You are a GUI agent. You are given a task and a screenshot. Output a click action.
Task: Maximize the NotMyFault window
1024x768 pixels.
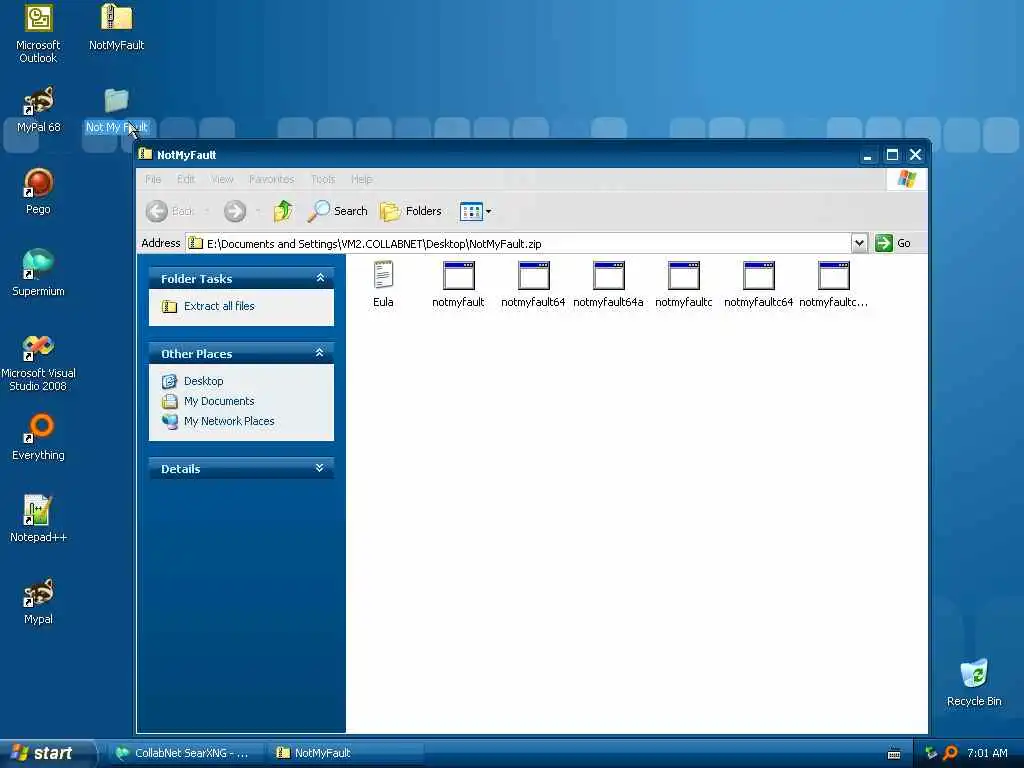tap(891, 155)
